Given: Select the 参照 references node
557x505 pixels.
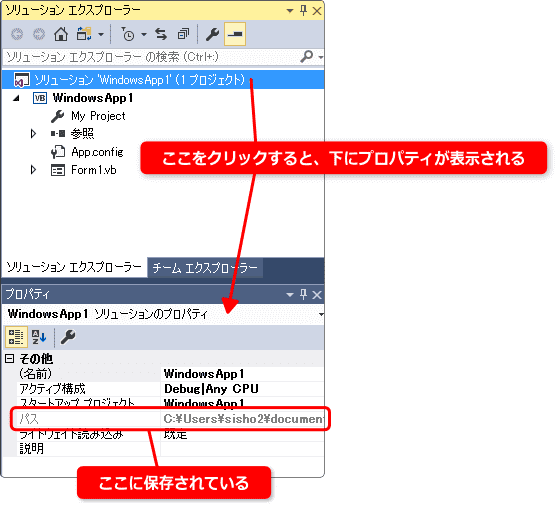Looking at the screenshot, I should tap(82, 134).
